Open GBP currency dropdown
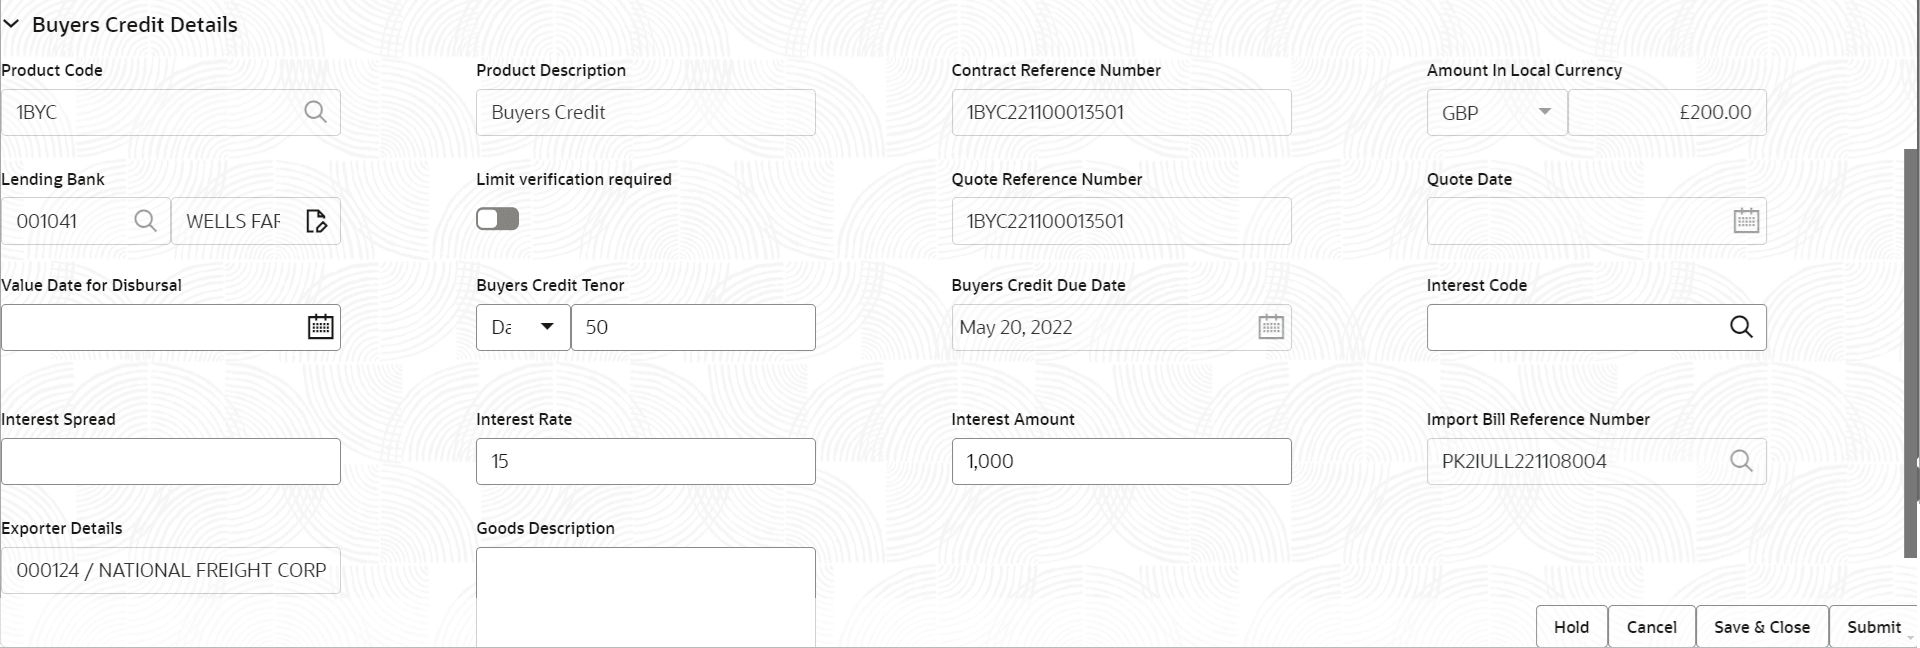The width and height of the screenshot is (1920, 648). coord(1497,113)
